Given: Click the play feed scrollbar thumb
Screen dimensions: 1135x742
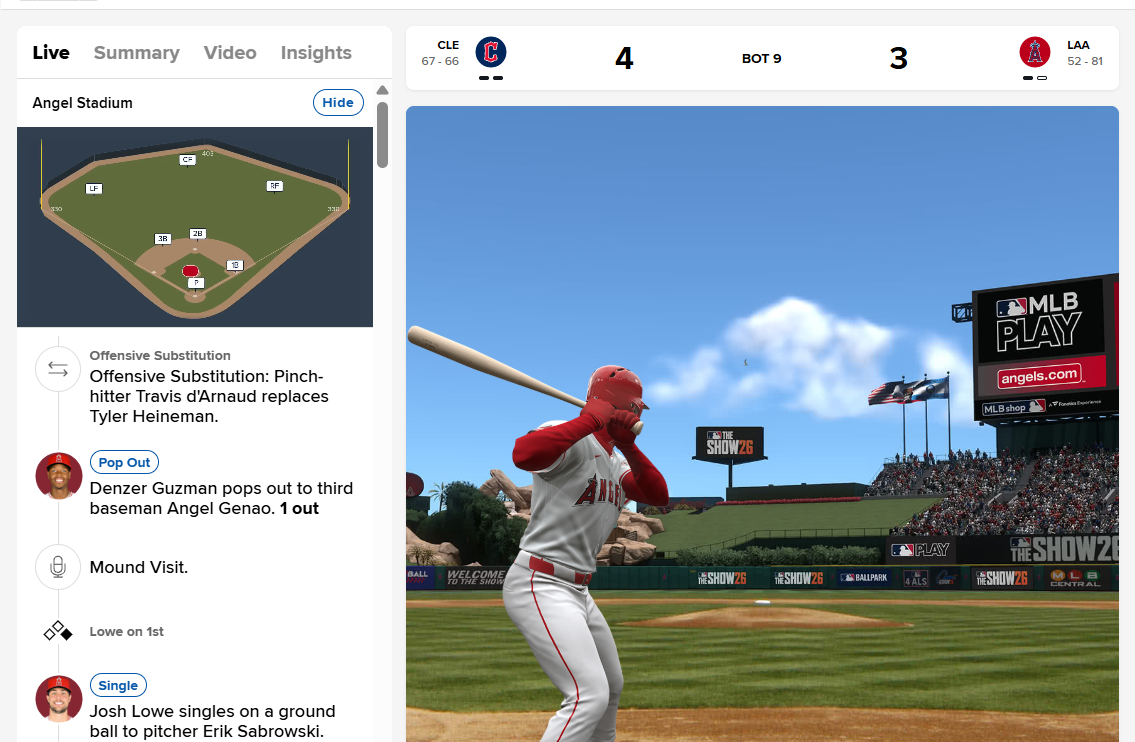Looking at the screenshot, I should 382,135.
